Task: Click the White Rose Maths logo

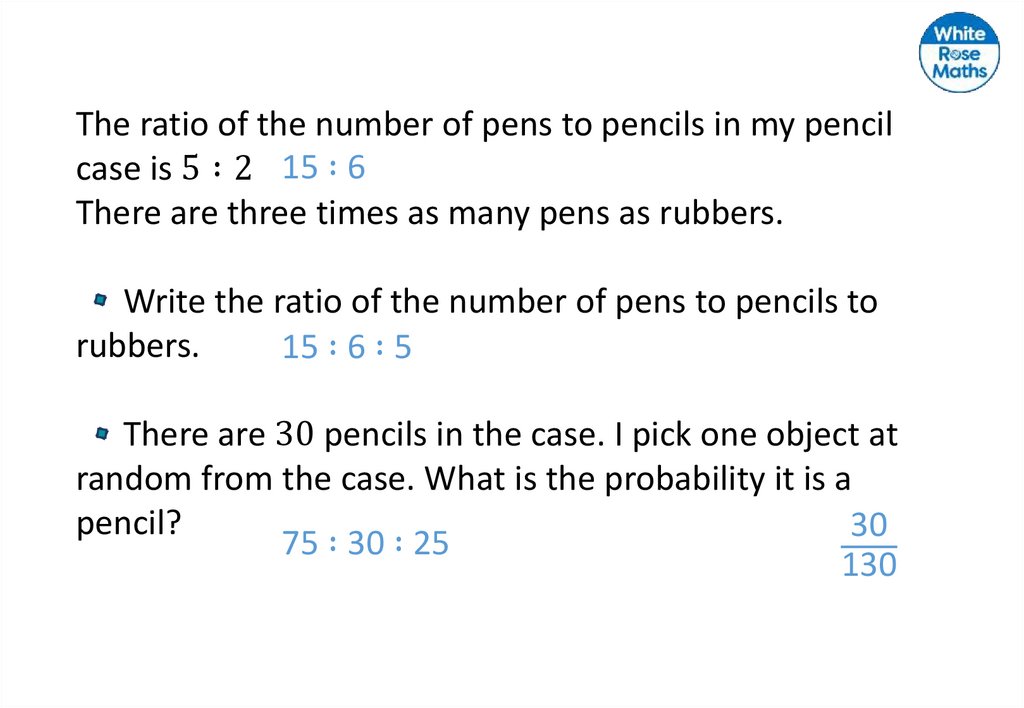Action: (958, 53)
